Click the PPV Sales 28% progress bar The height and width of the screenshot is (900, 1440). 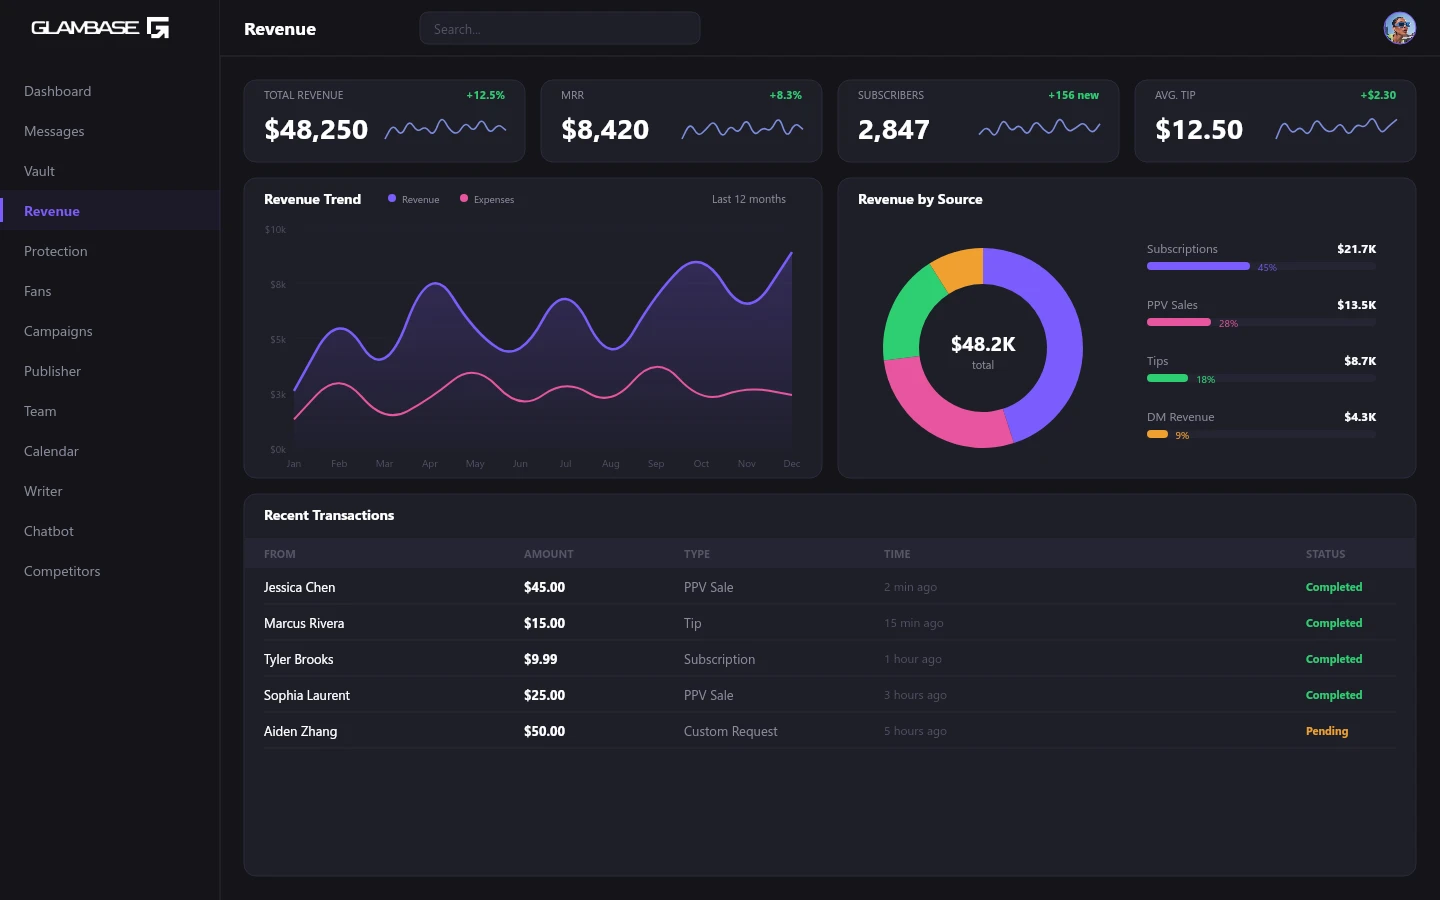1179,323
